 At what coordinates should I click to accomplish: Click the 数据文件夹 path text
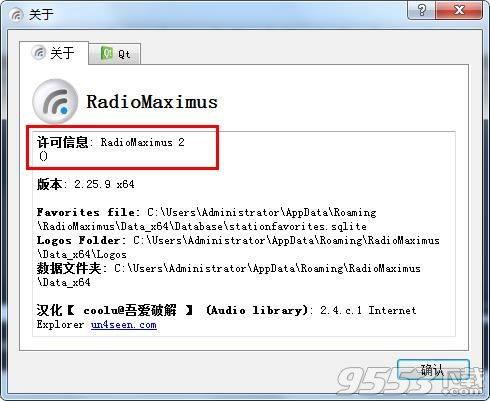pos(229,275)
